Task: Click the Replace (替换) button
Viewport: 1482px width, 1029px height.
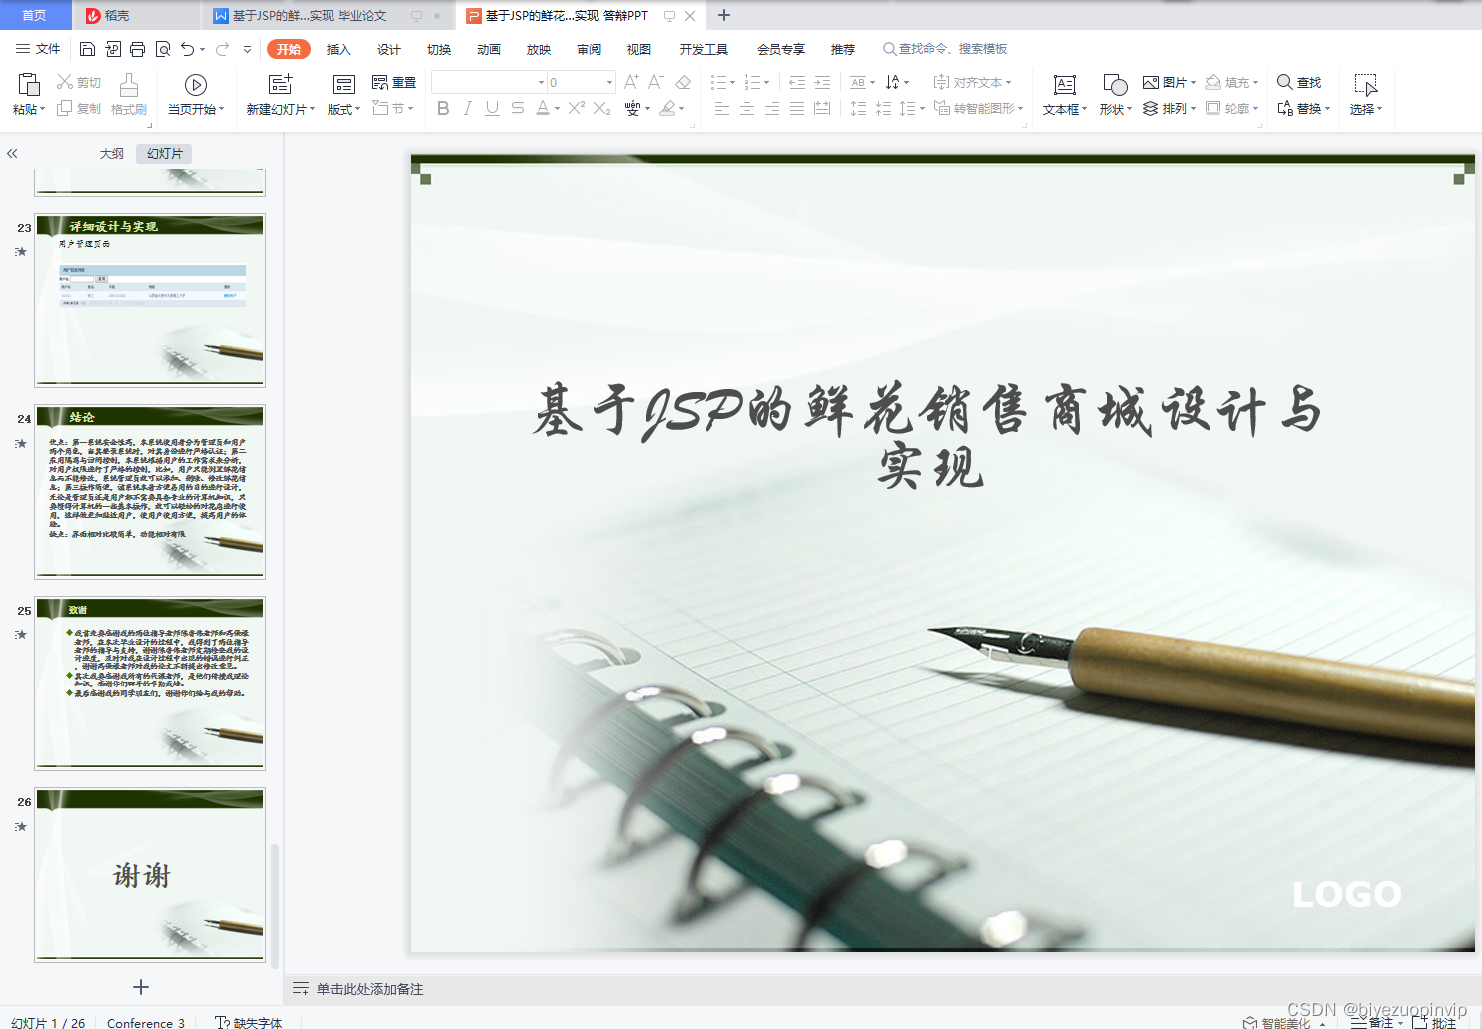Action: 1303,108
